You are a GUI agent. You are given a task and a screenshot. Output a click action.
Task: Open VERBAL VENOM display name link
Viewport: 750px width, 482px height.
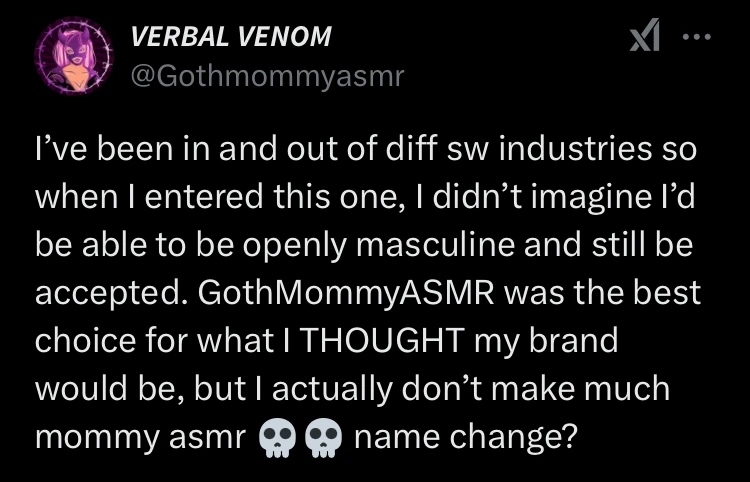[230, 38]
